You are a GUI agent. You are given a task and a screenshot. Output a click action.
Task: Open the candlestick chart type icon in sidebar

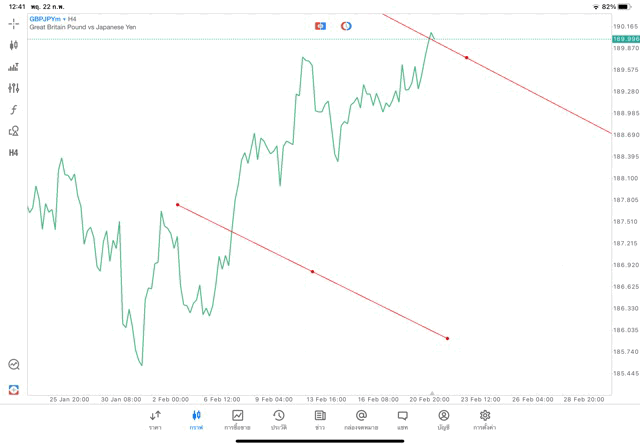[x=14, y=45]
